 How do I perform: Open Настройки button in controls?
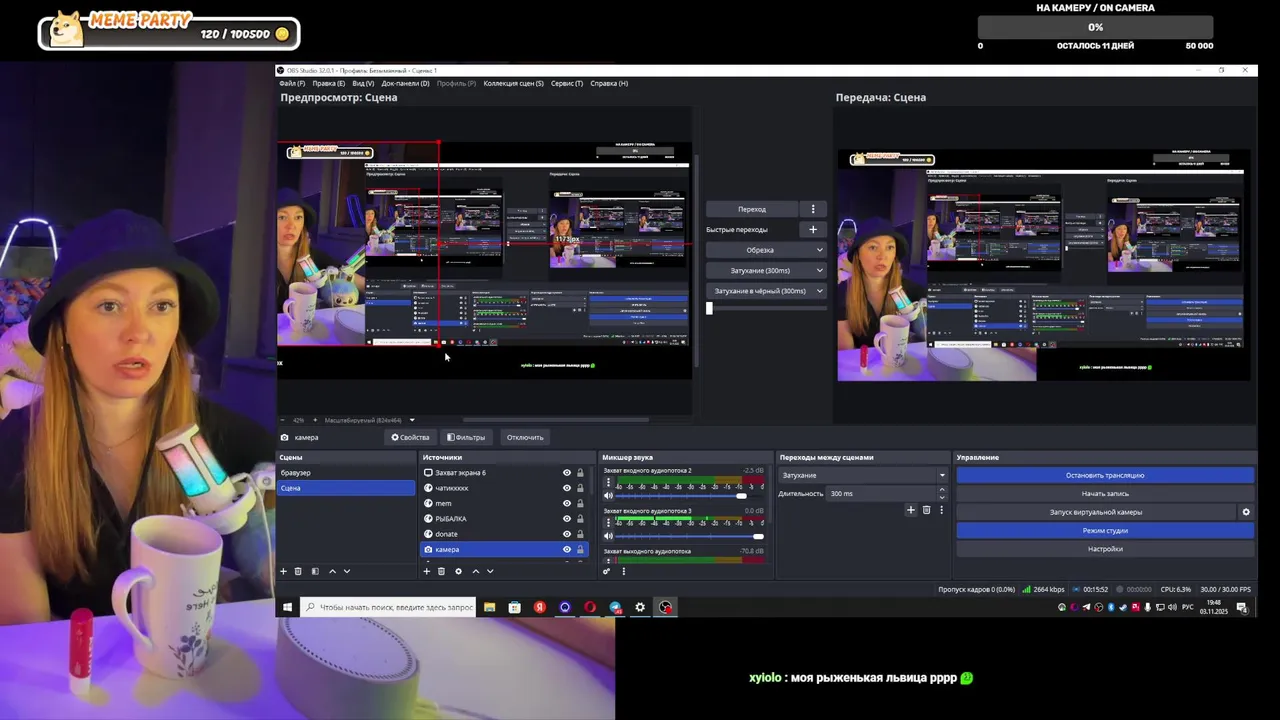1105,549
